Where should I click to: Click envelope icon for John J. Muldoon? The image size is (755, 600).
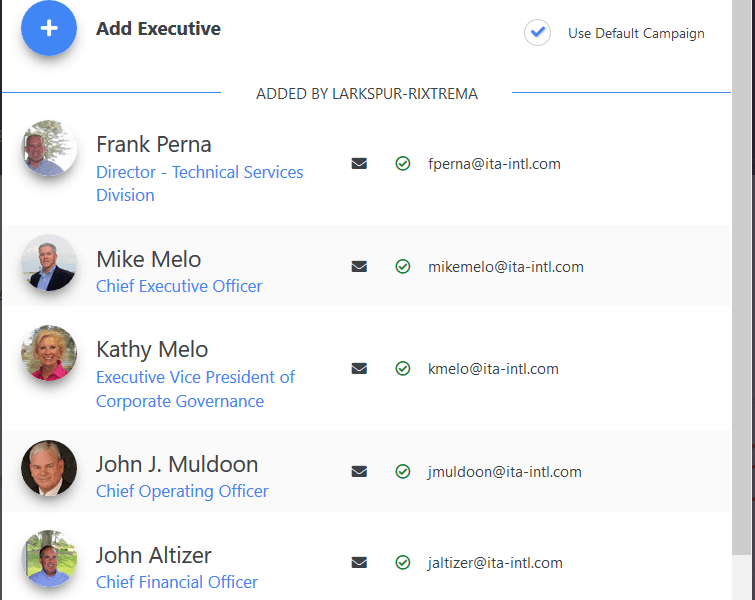pos(359,472)
